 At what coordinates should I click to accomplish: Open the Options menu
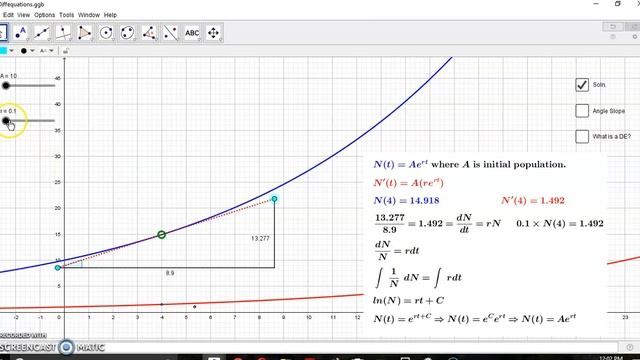[x=44, y=15]
